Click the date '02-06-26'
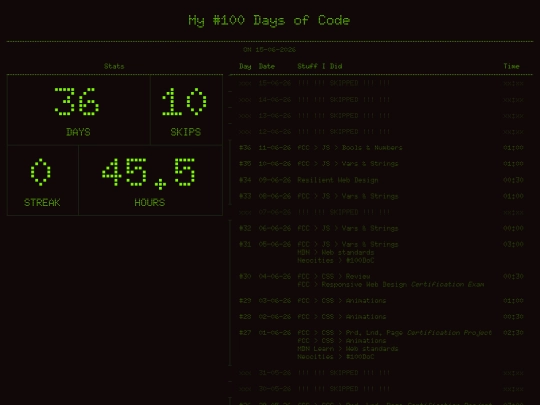The image size is (540, 405). 275,316
